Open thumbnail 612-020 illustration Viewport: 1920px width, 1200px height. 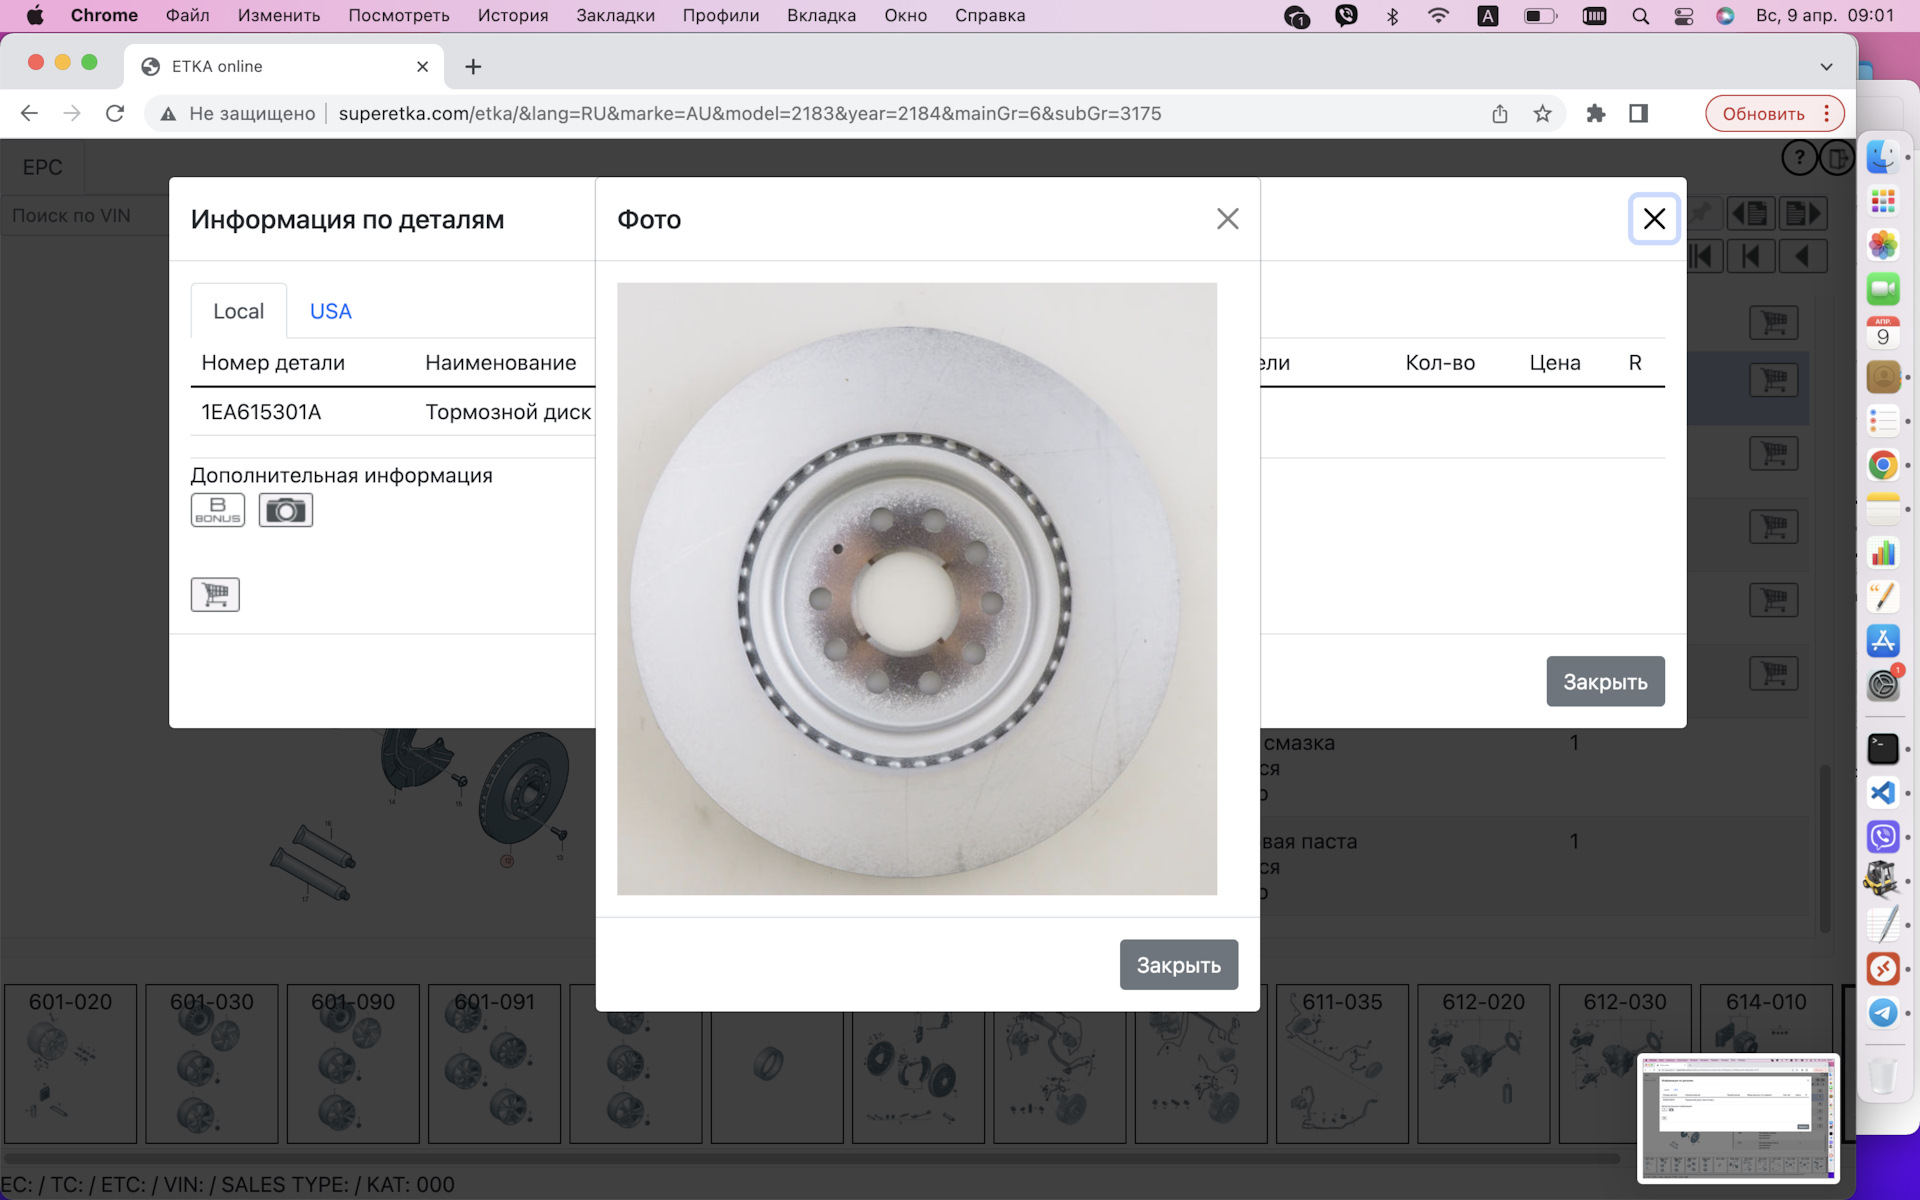[x=1483, y=1063]
